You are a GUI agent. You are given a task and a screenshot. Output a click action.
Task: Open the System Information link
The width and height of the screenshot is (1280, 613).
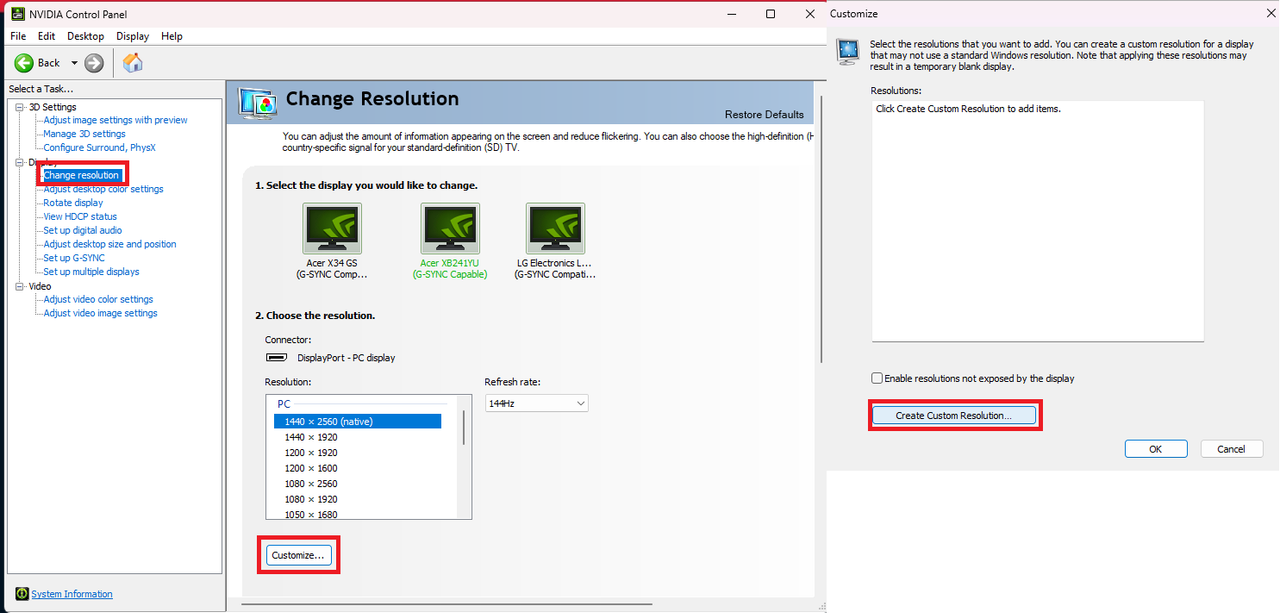point(72,594)
